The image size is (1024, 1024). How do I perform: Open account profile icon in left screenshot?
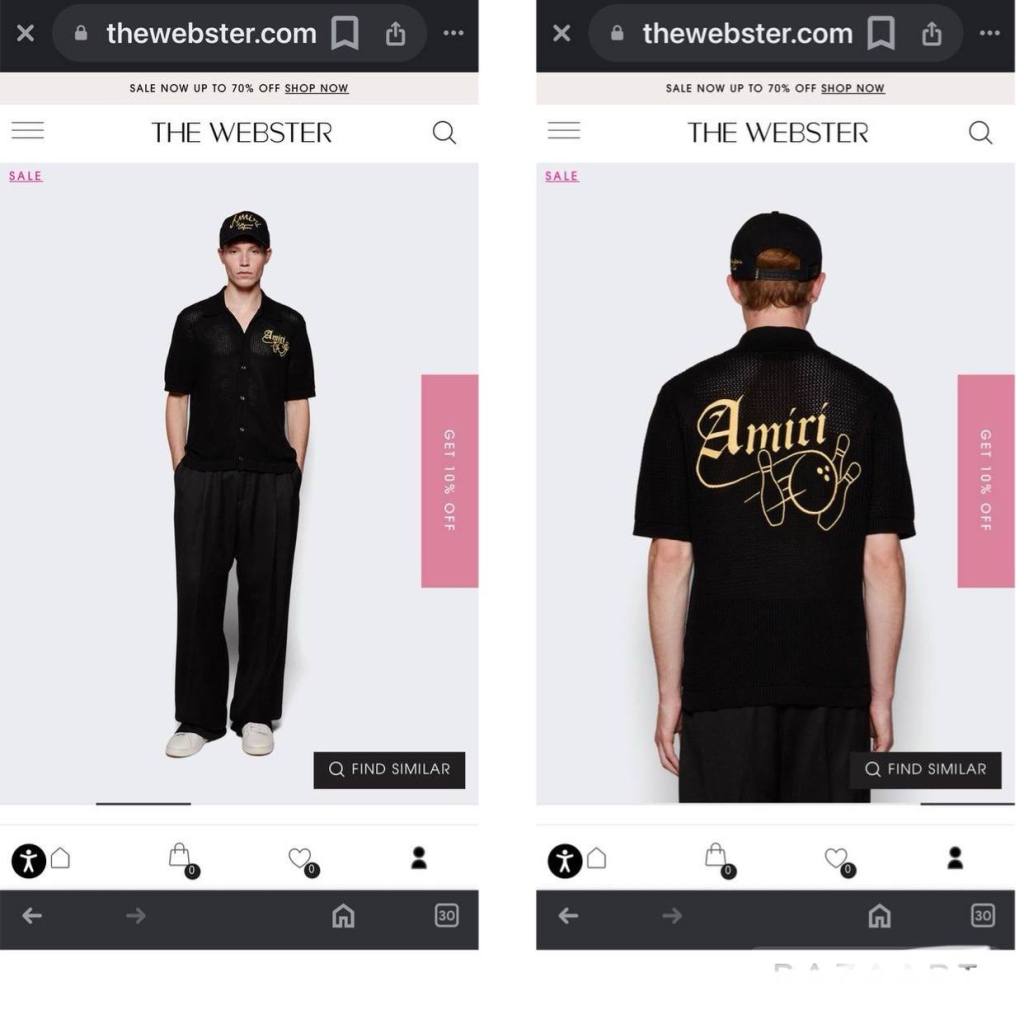pyautogui.click(x=419, y=858)
